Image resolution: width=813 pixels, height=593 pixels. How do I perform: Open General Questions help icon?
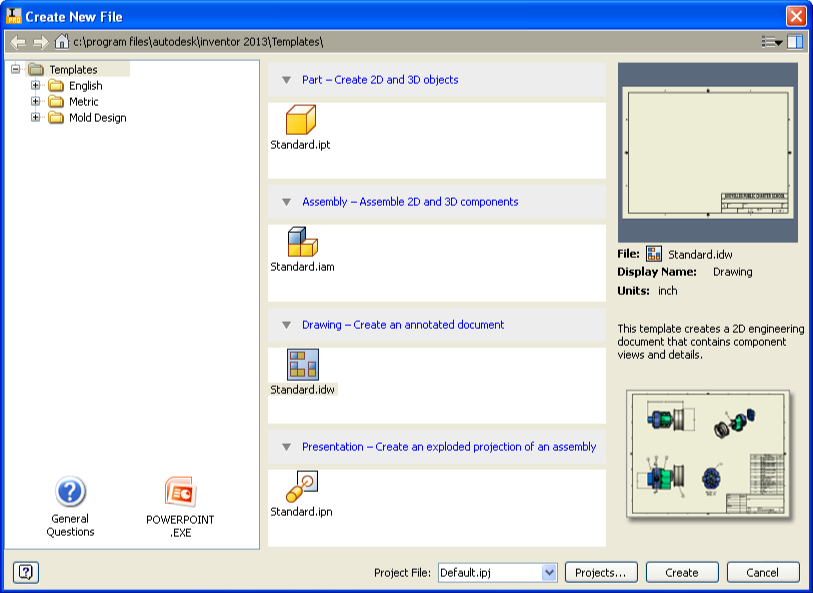click(x=70, y=492)
